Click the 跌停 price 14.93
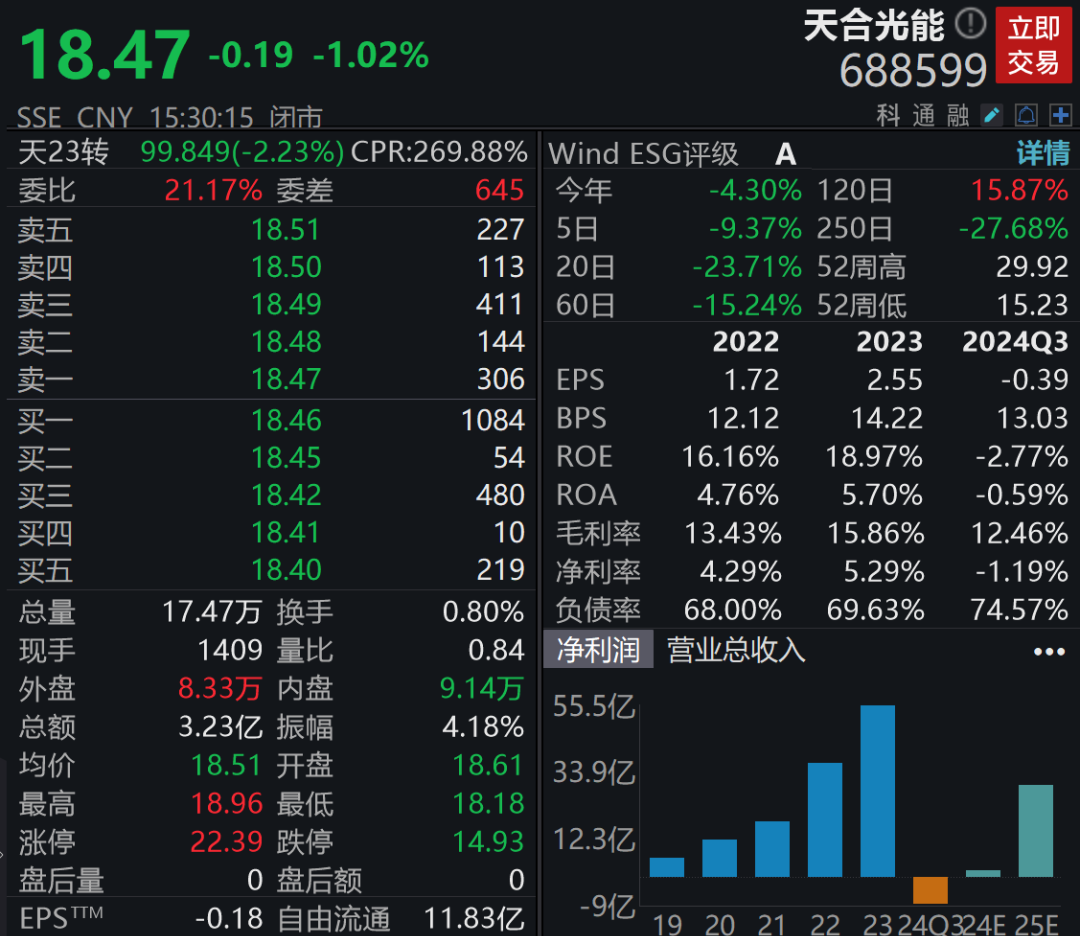The width and height of the screenshot is (1080, 936). pyautogui.click(x=488, y=842)
